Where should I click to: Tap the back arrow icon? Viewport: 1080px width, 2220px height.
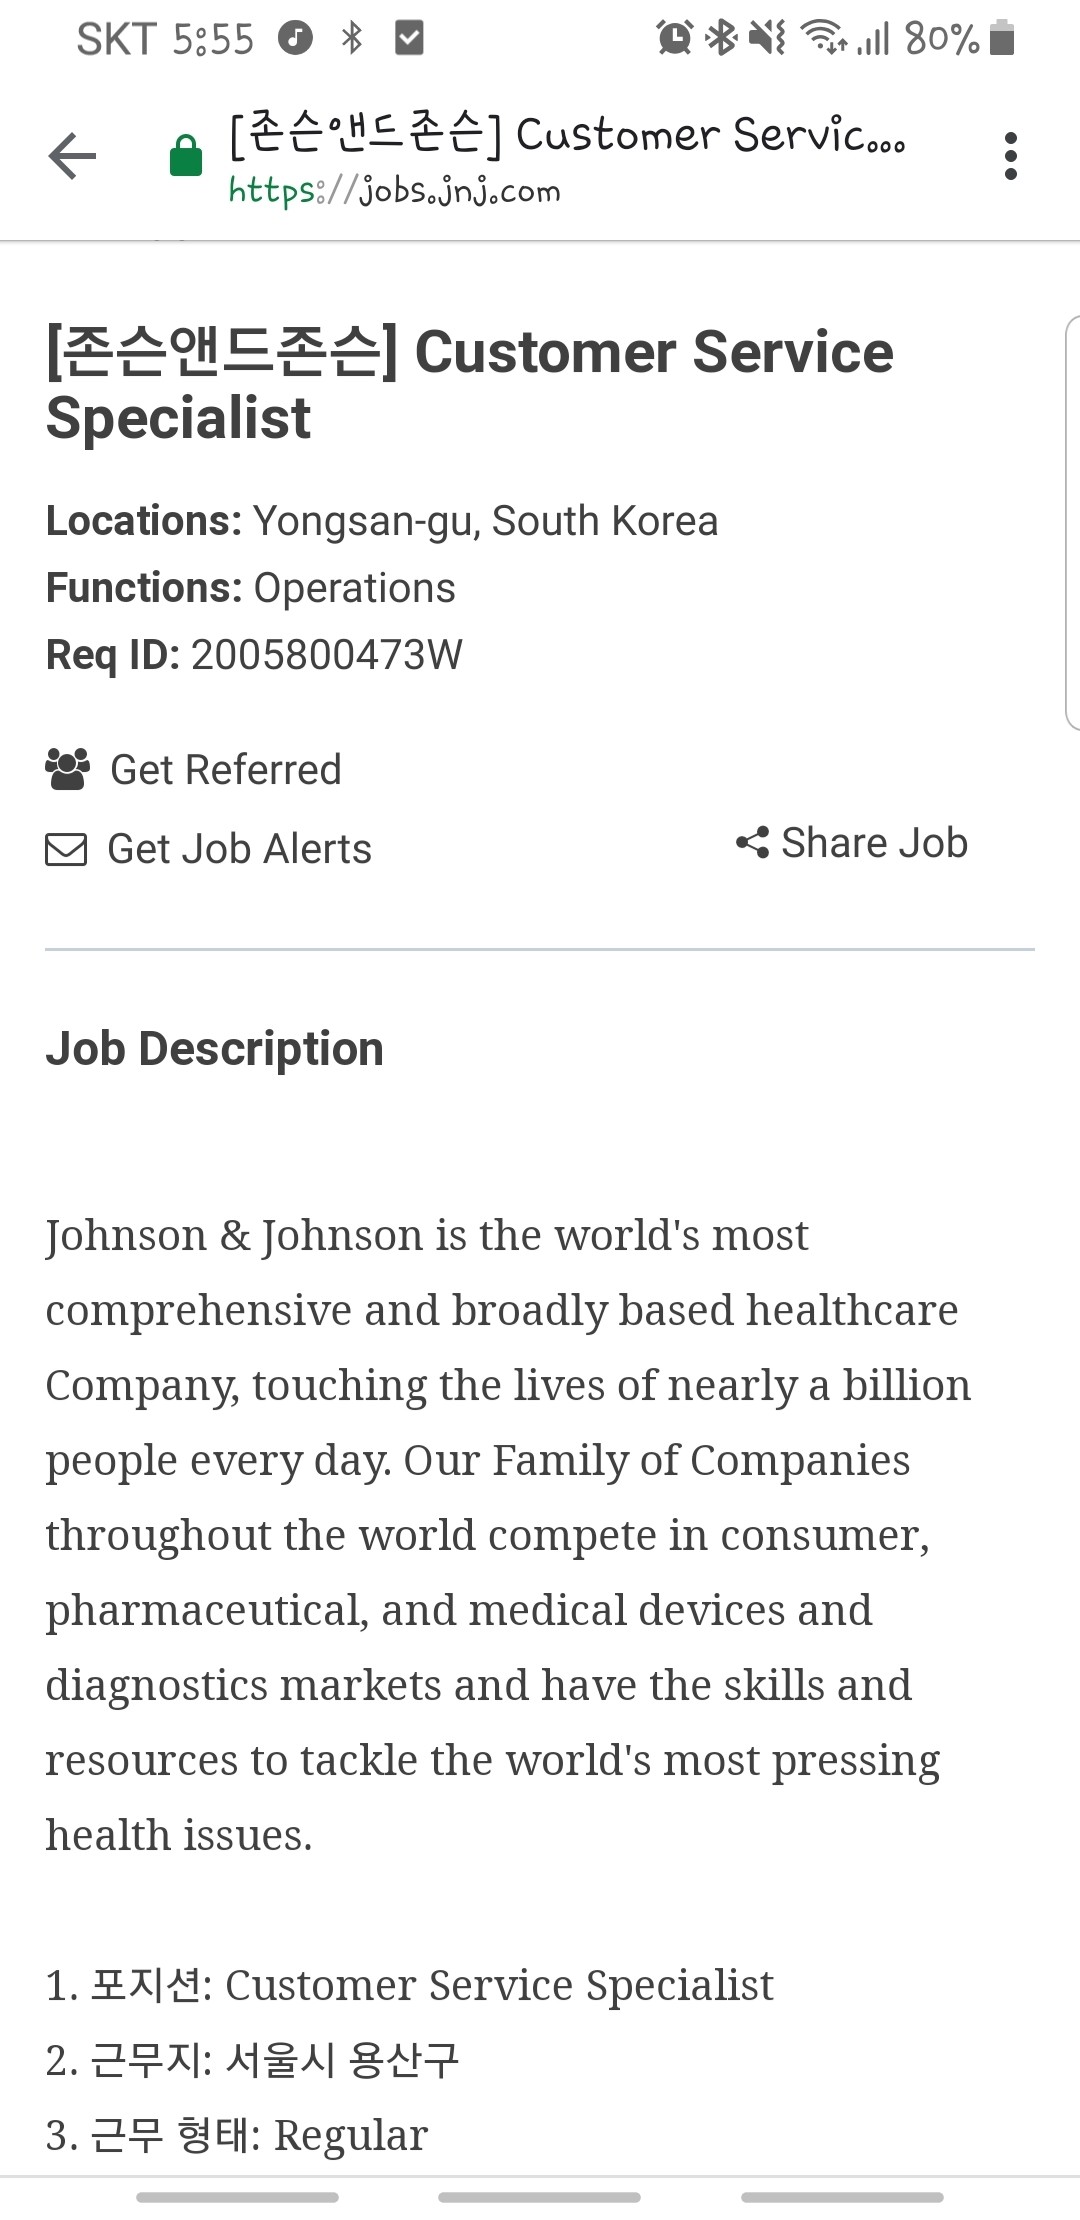click(72, 157)
